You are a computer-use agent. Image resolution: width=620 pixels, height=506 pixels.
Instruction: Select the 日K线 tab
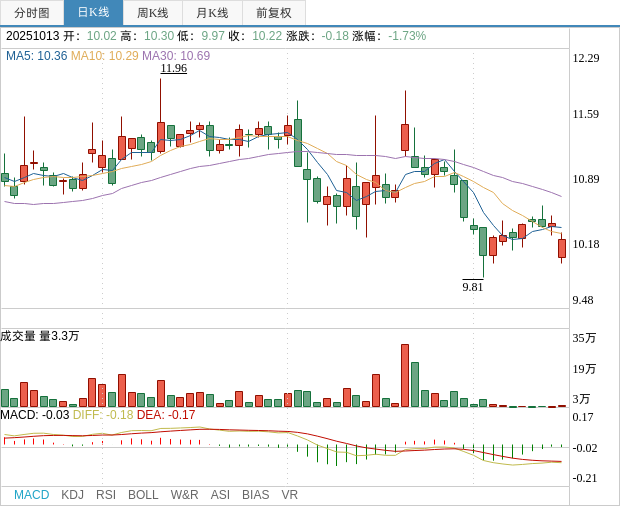(x=93, y=13)
